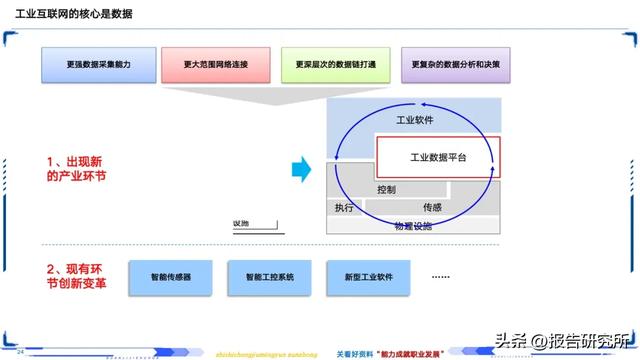
Task: Select the 新型工业软件 box
Action: pos(368,278)
